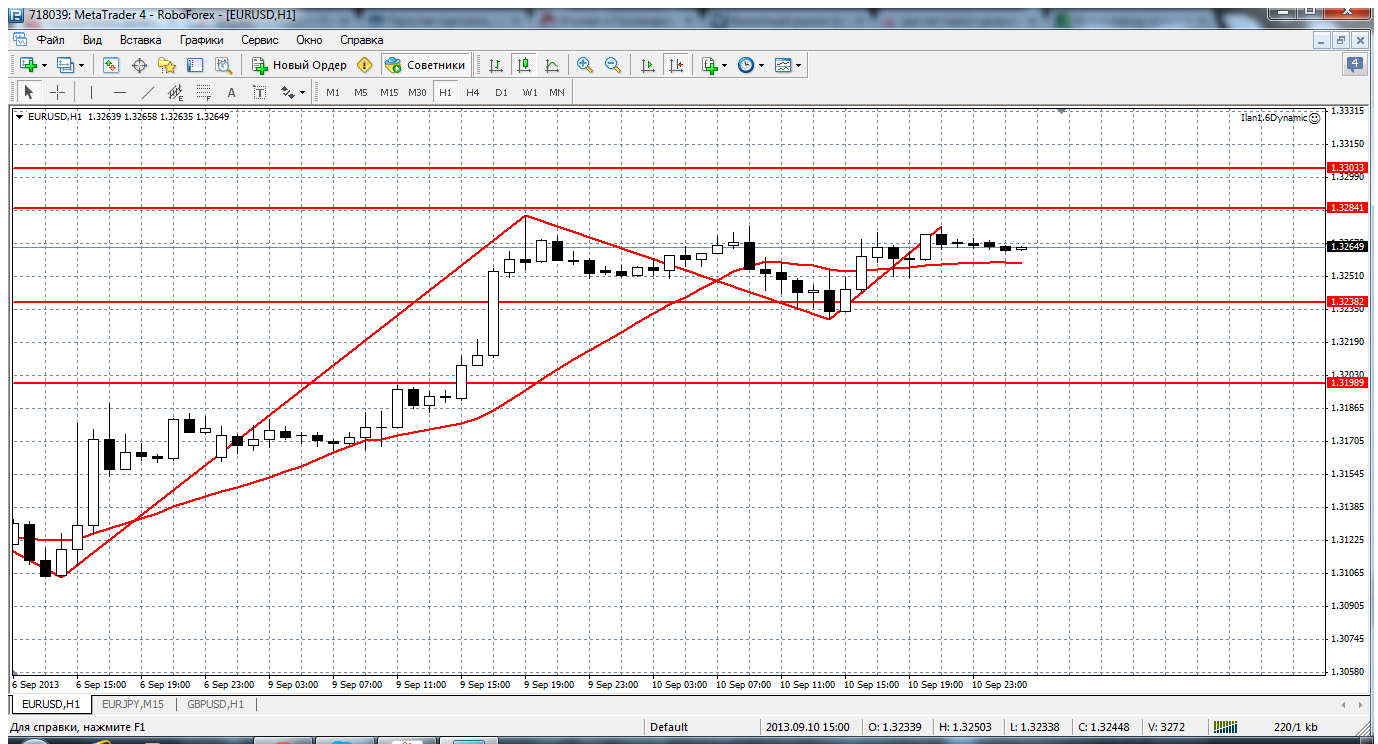Viewport: 1378px width, 744px height.
Task: Click the Default profile in status bar
Action: (668, 727)
